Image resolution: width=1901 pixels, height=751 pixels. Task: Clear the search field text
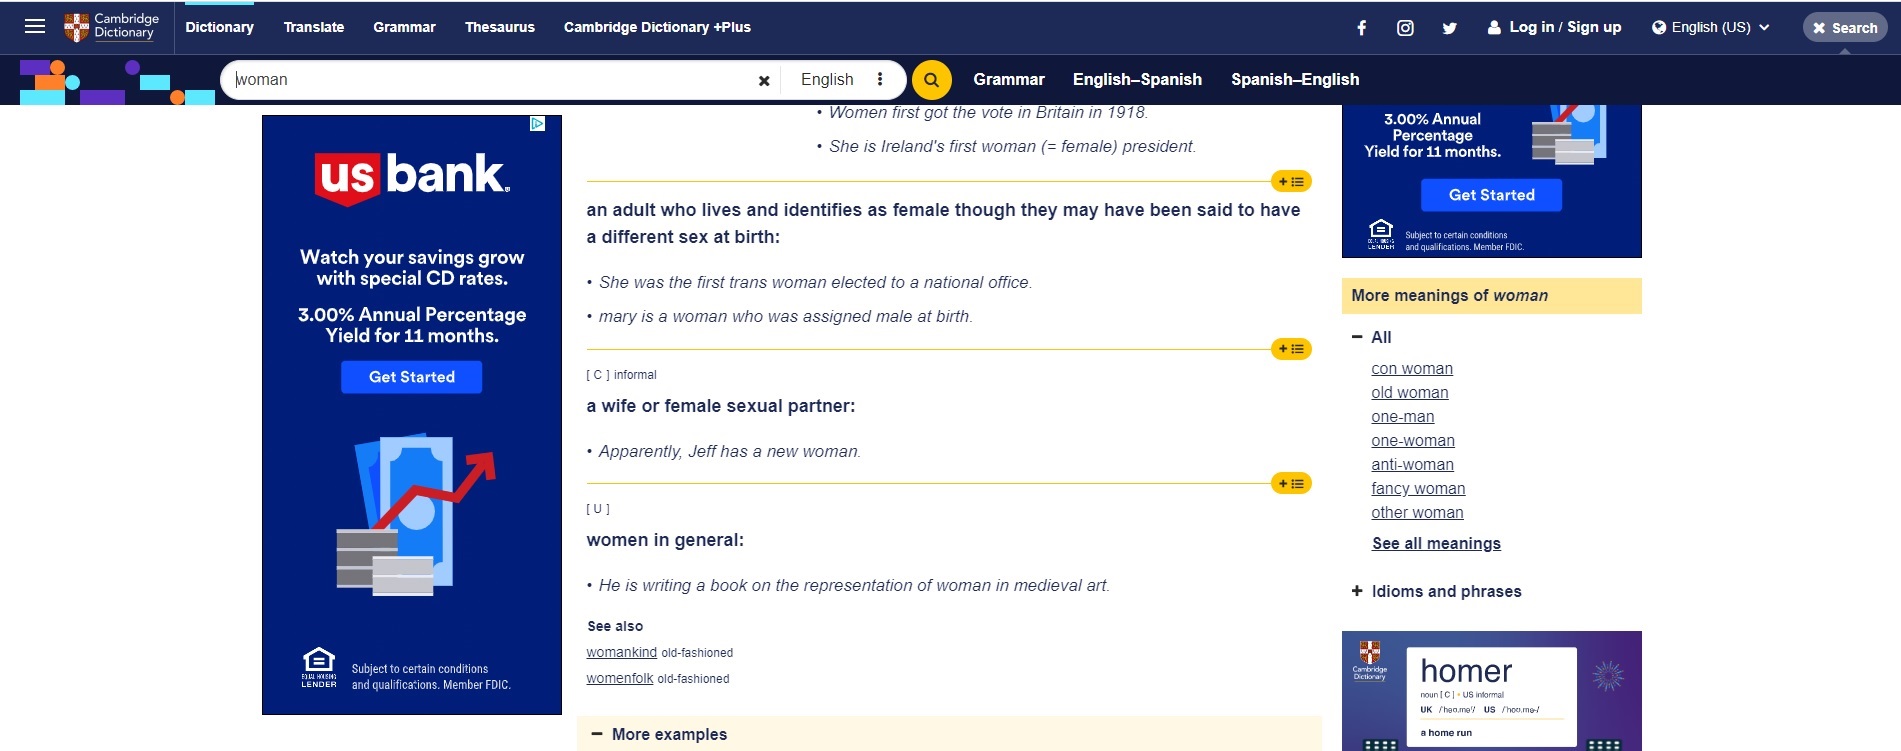tap(764, 80)
